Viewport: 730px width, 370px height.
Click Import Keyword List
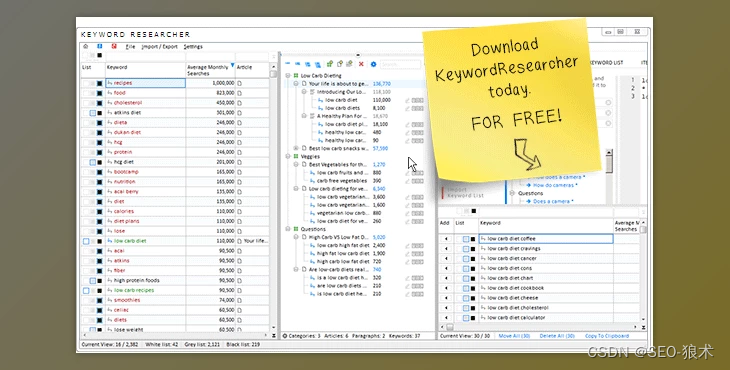pos(466,193)
